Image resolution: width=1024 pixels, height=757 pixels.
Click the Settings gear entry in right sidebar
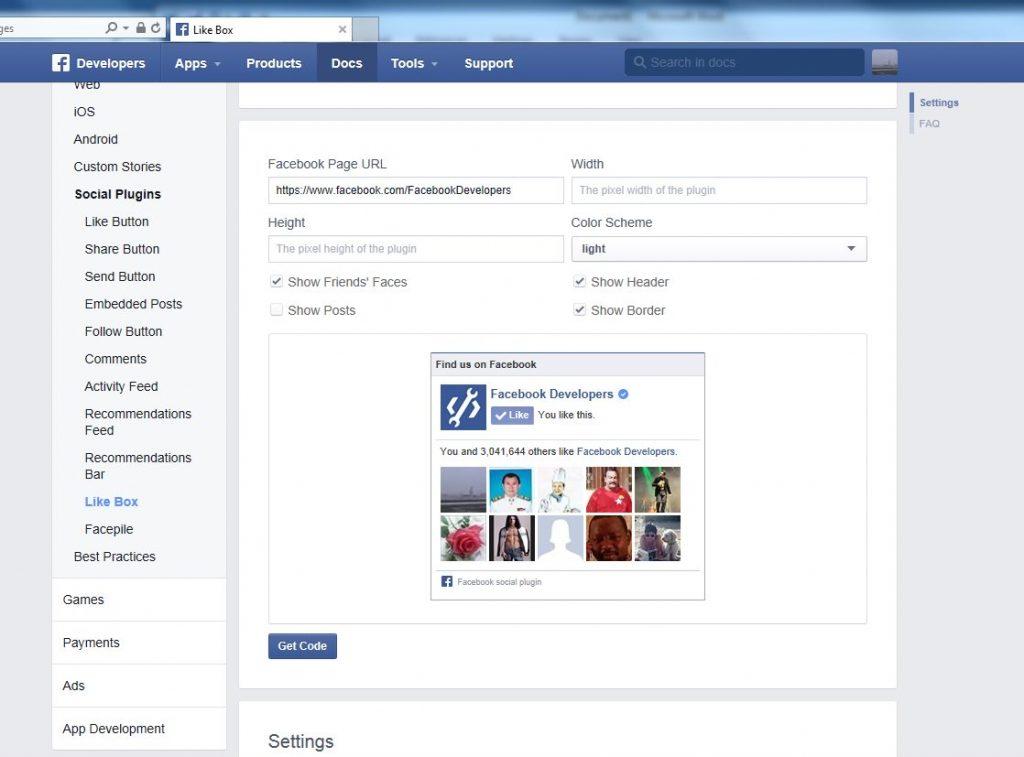pyautogui.click(x=938, y=102)
